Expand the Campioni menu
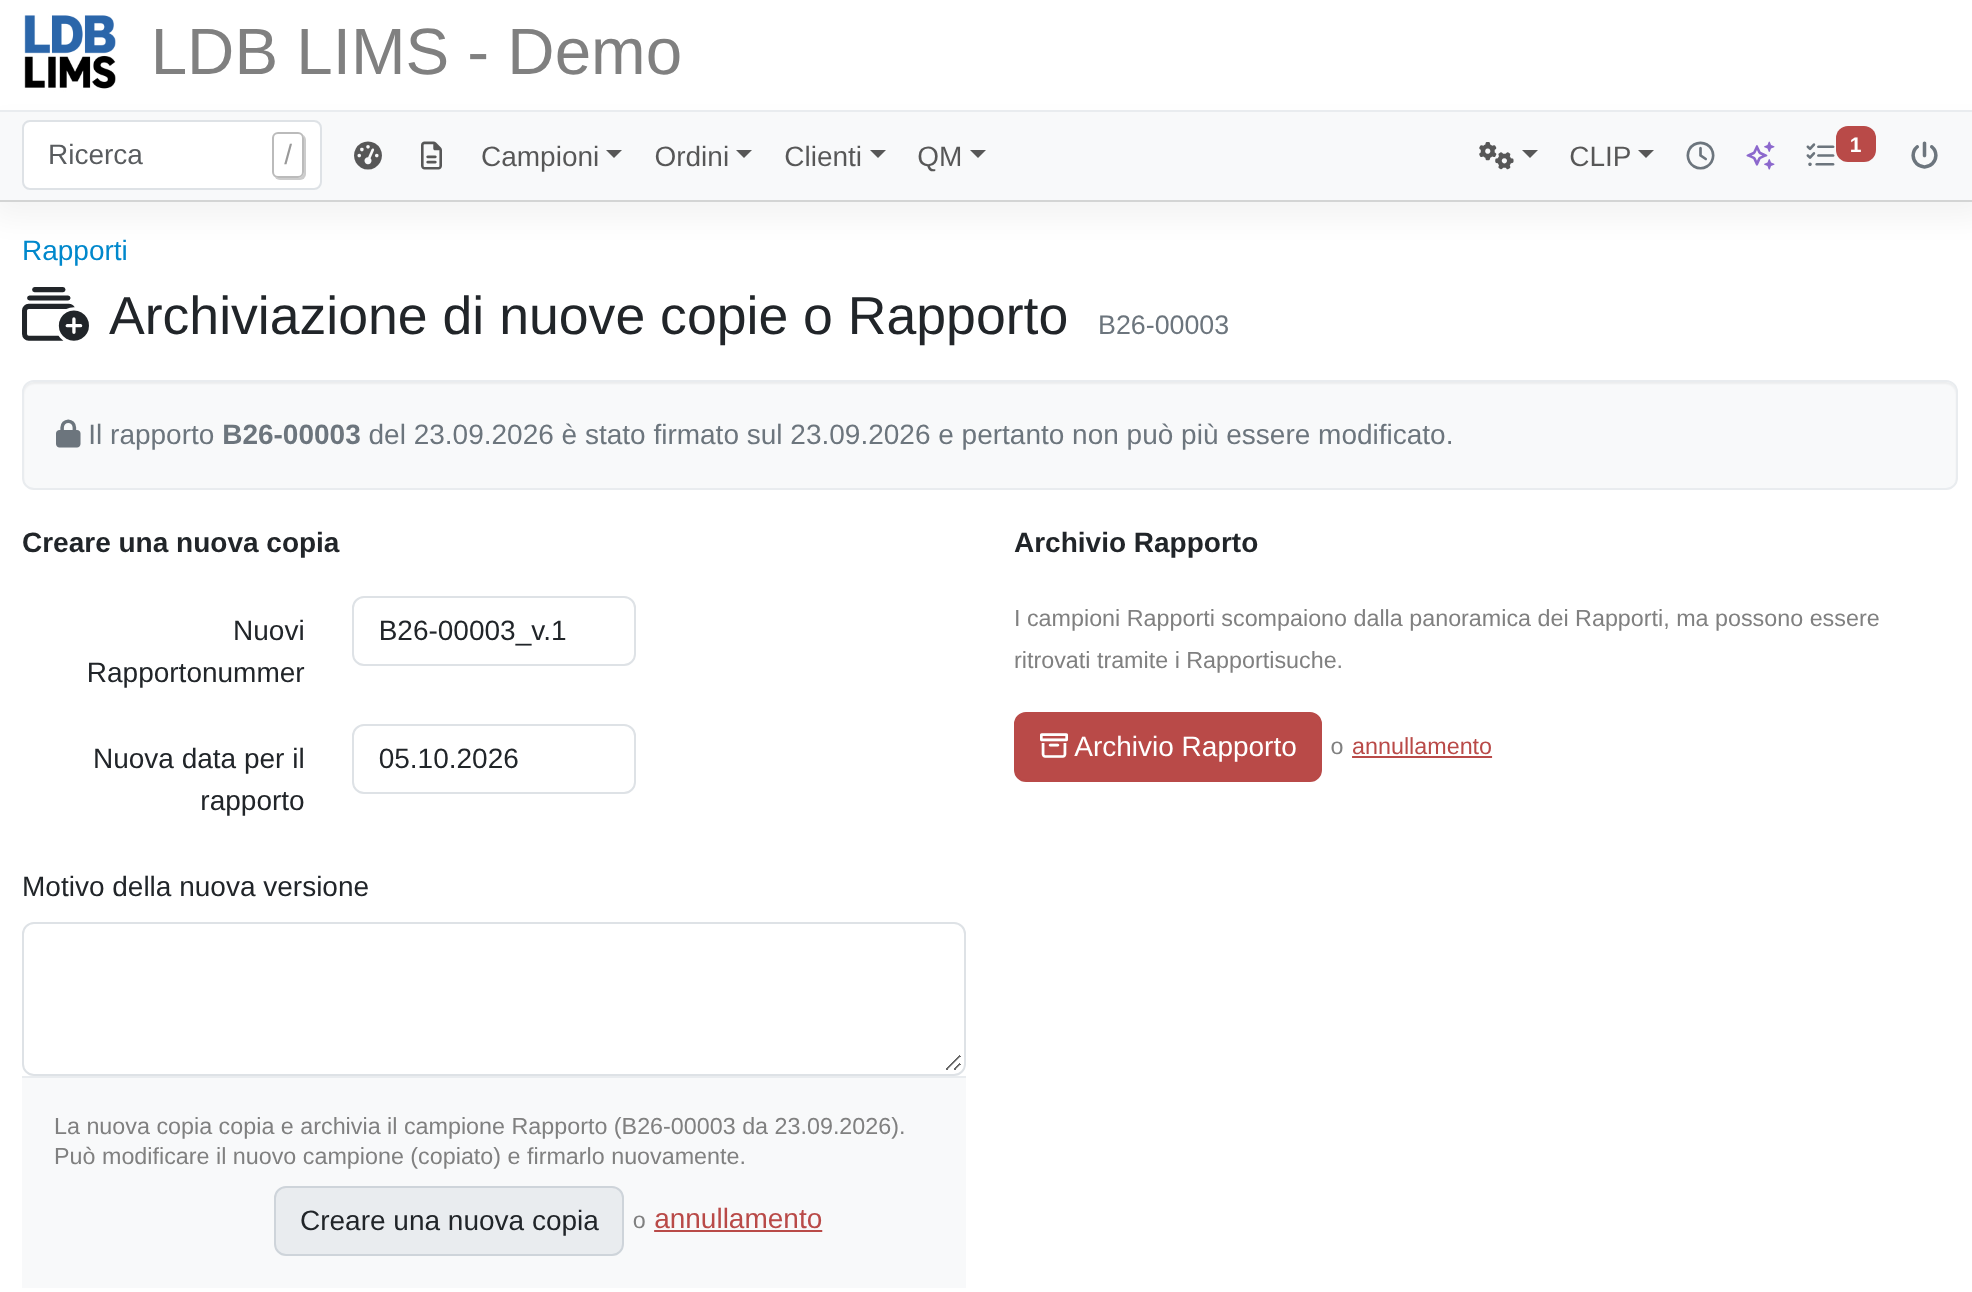1972x1292 pixels. coord(551,156)
